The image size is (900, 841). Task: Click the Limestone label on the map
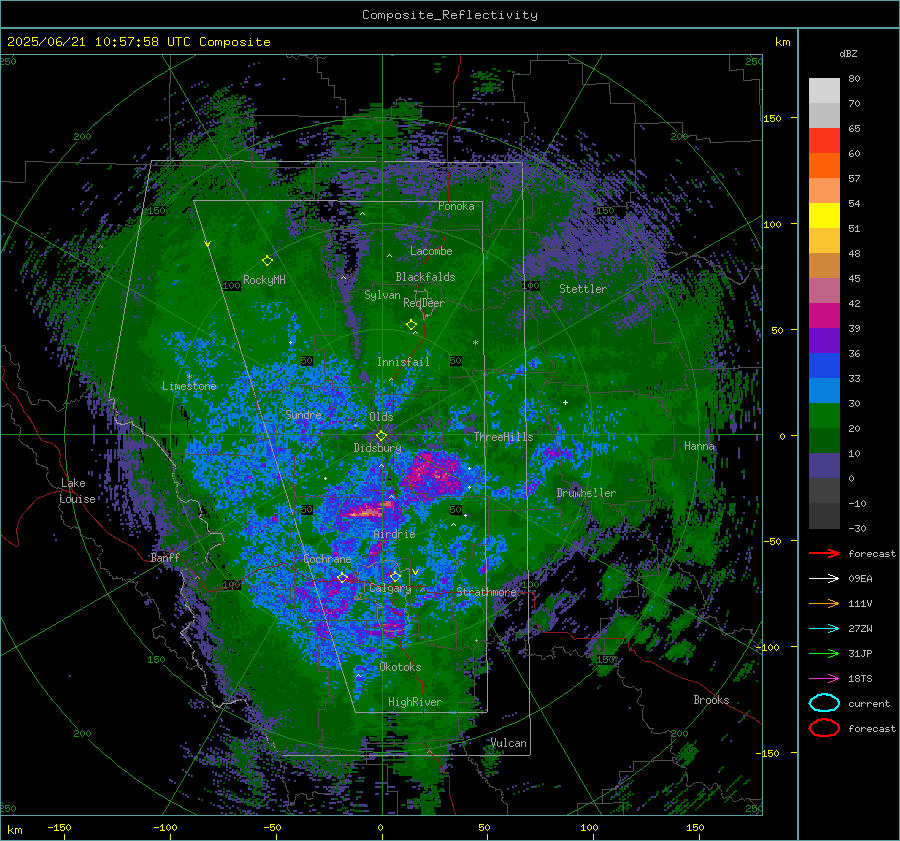[x=189, y=386]
